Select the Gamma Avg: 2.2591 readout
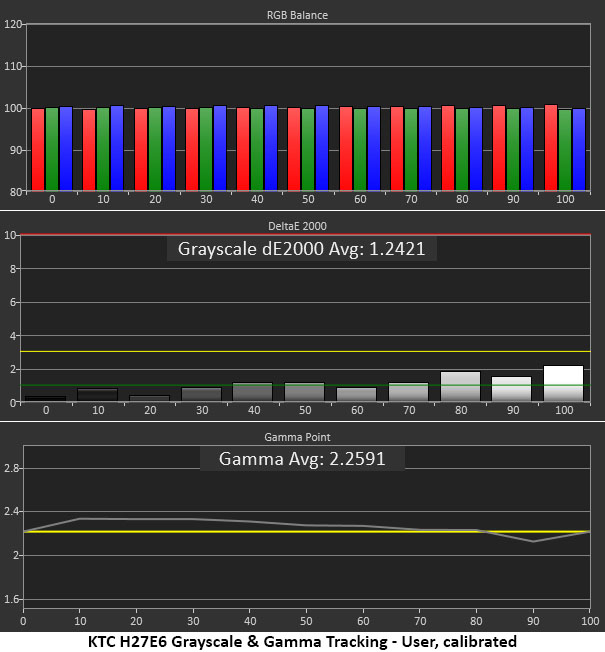The height and width of the screenshot is (652, 605). point(302,459)
